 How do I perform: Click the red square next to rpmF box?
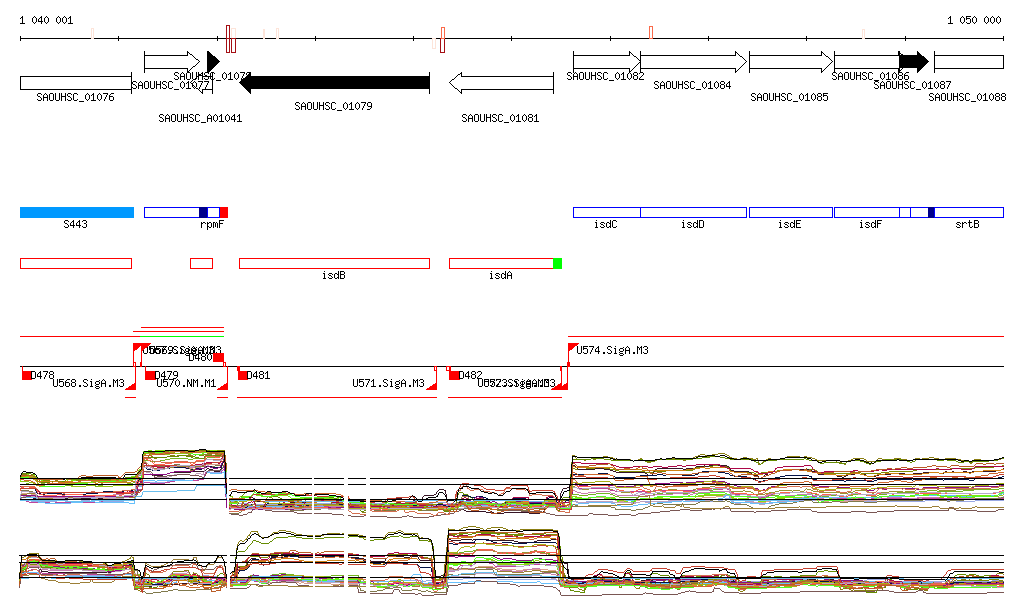click(x=224, y=212)
